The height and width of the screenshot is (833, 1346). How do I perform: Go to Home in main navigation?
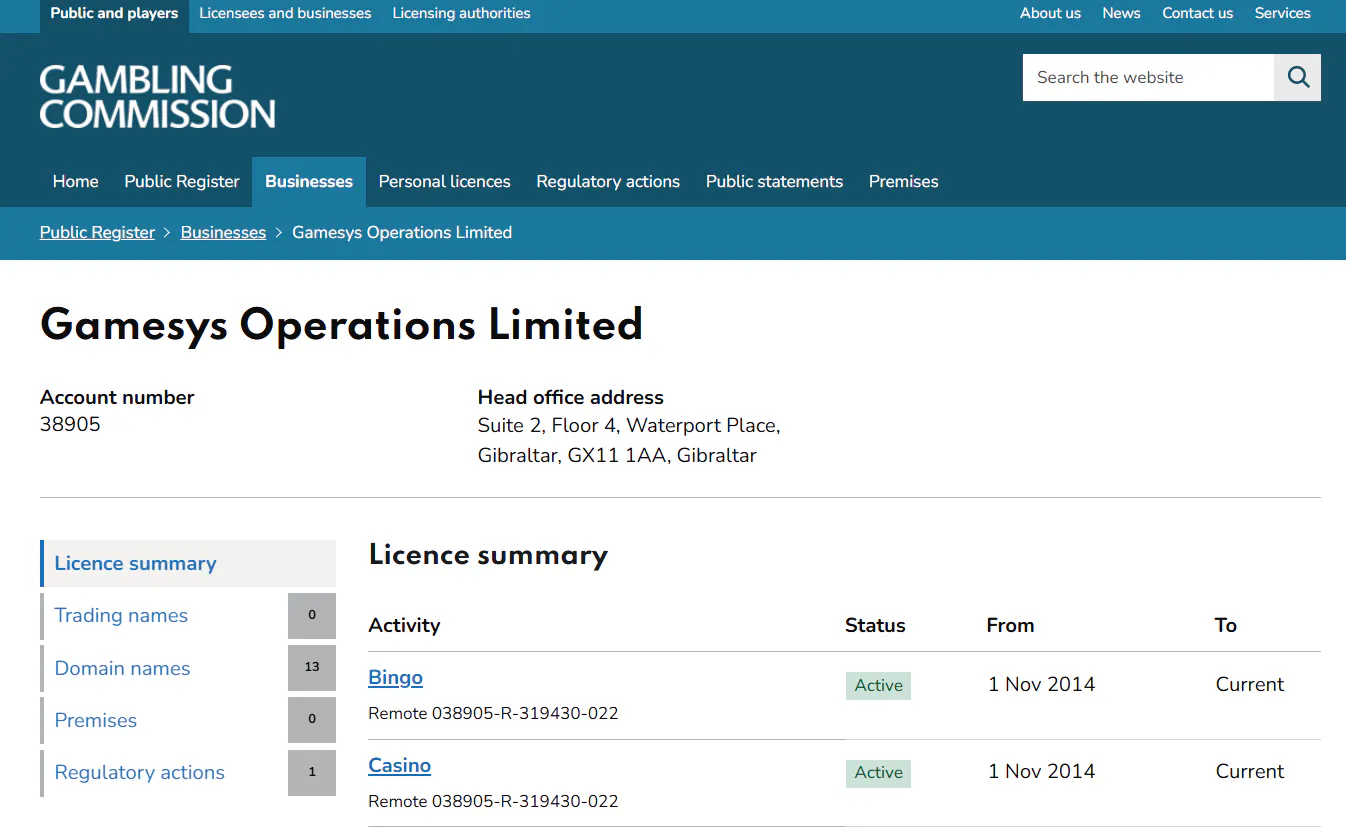click(76, 181)
